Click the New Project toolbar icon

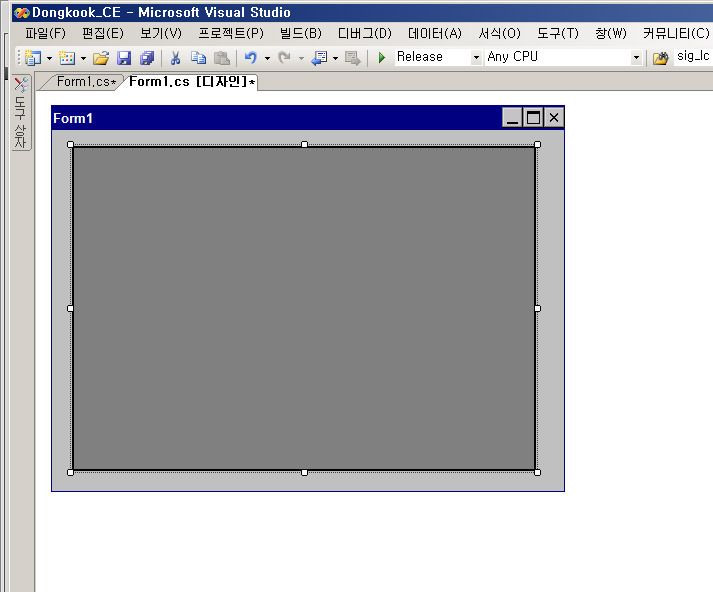tap(33, 58)
